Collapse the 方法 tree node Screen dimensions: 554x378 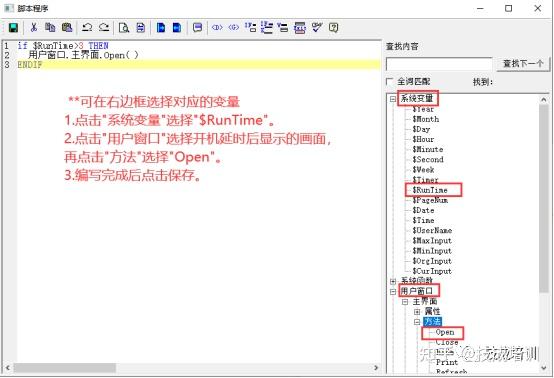[417, 322]
